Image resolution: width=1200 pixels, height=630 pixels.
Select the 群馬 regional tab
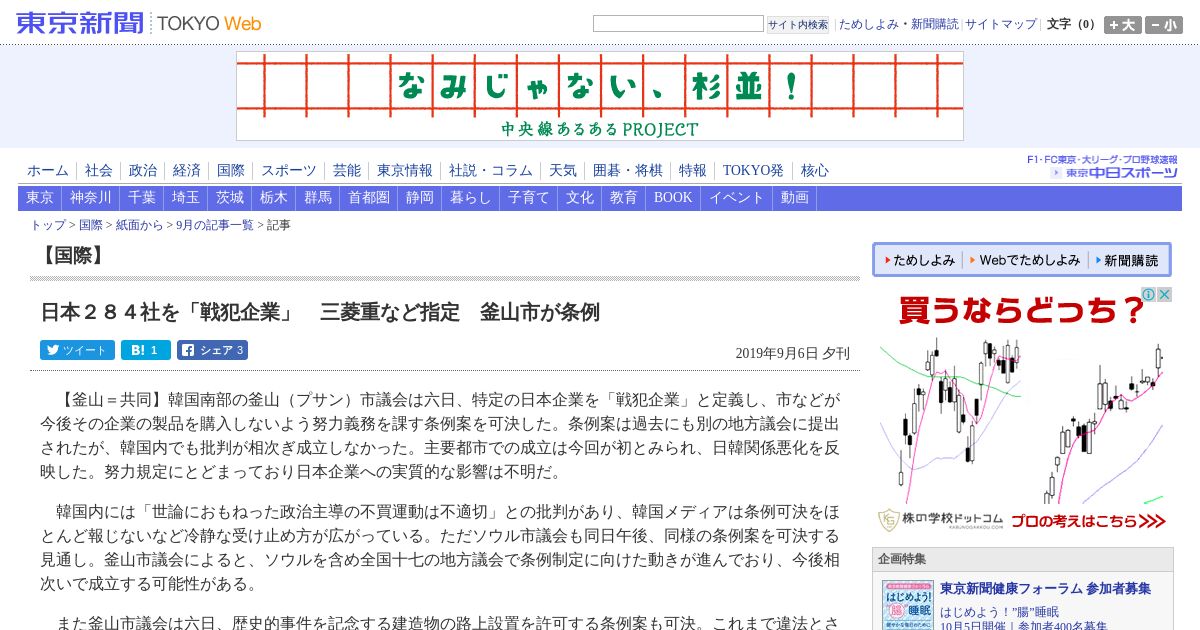tap(318, 198)
